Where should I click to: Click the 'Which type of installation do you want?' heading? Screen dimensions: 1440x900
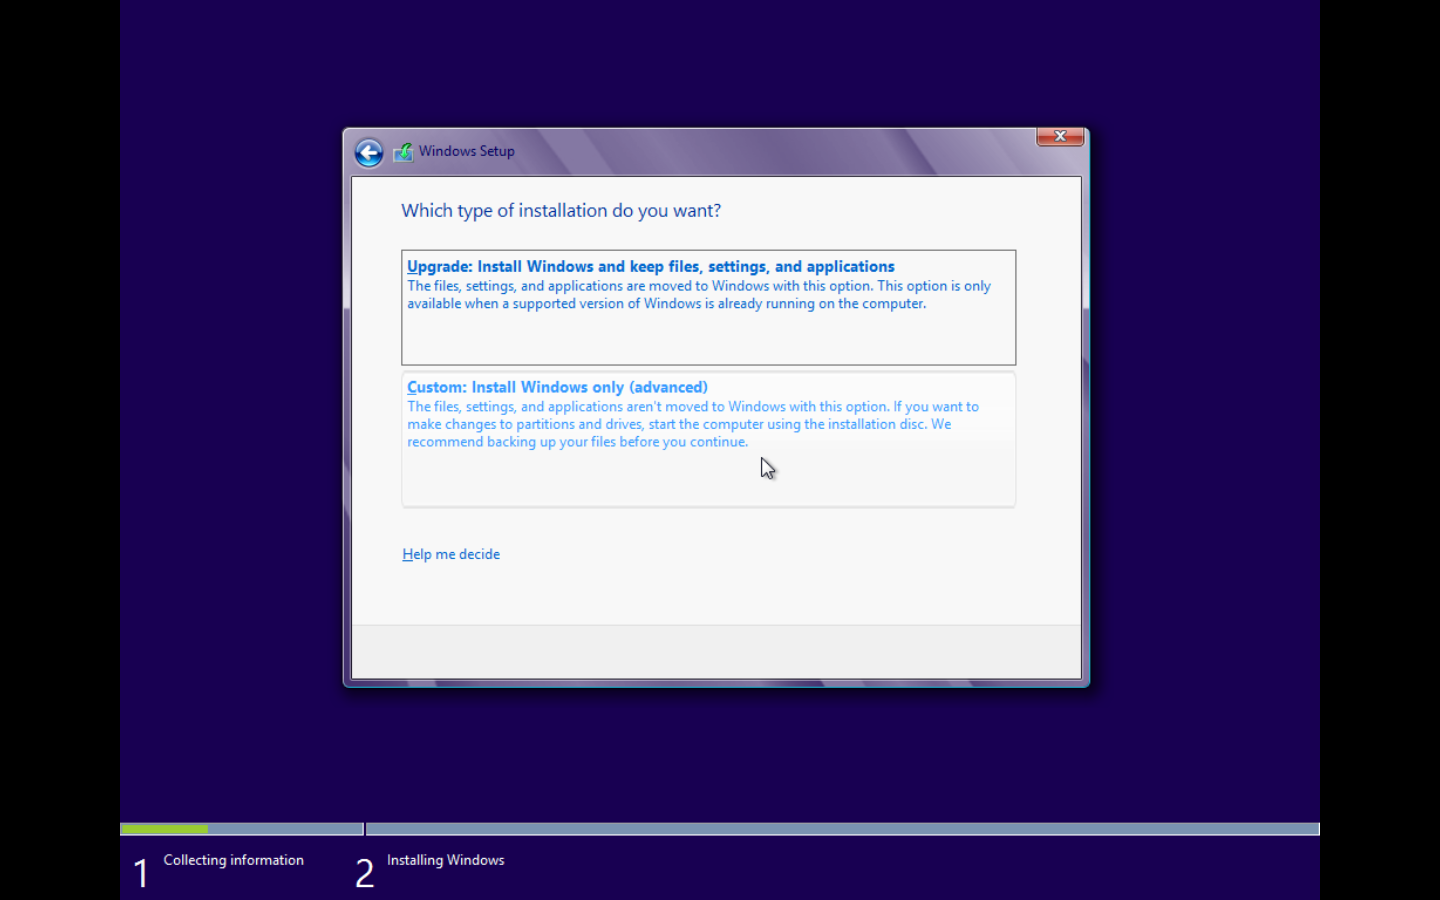[561, 211]
